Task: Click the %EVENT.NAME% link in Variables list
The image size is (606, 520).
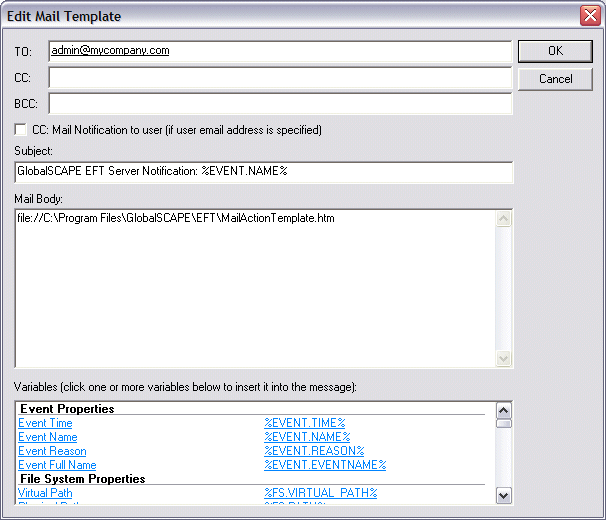Action: tap(307, 437)
